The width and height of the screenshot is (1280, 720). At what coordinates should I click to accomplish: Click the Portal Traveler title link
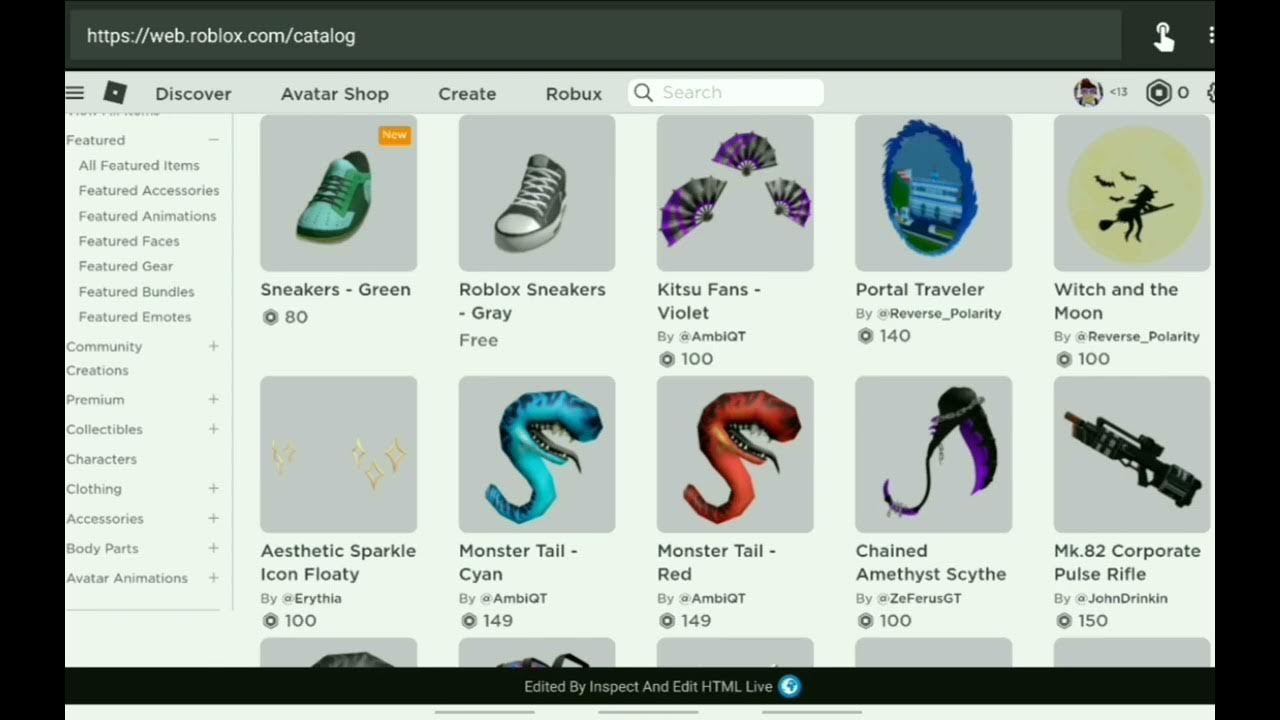coord(920,289)
